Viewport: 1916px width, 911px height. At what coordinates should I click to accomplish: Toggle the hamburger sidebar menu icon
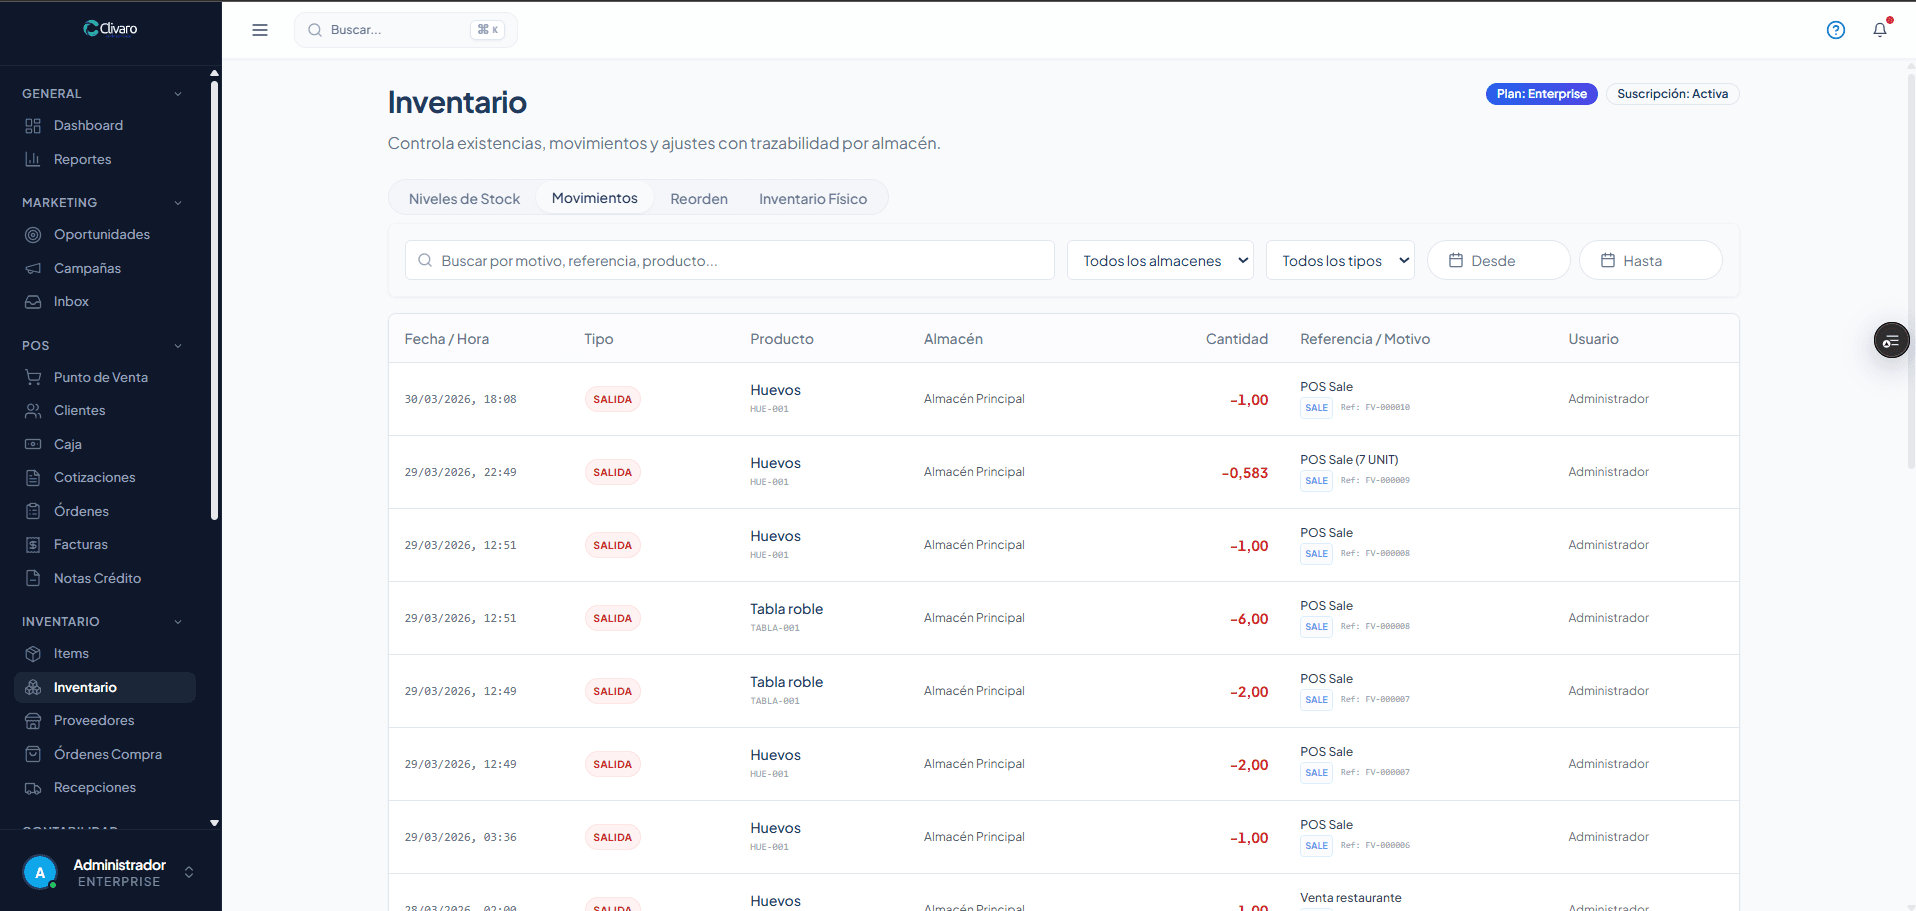coord(260,30)
